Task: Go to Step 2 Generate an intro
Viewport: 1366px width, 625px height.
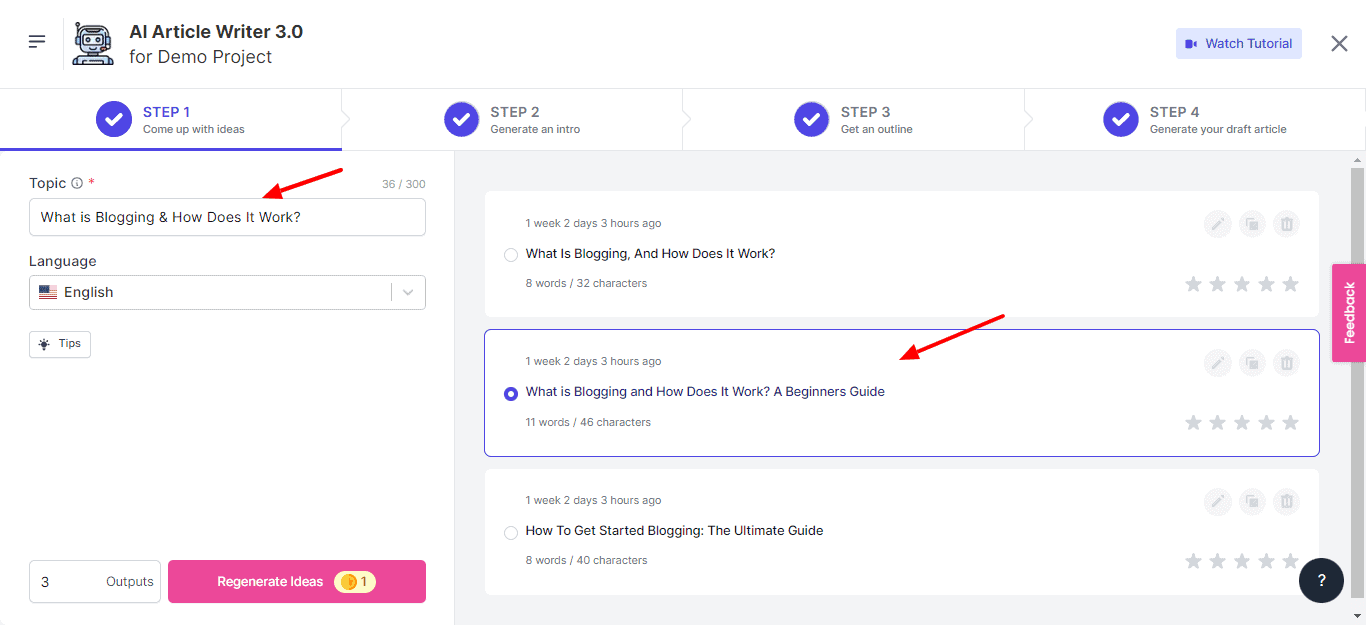Action: tap(513, 119)
